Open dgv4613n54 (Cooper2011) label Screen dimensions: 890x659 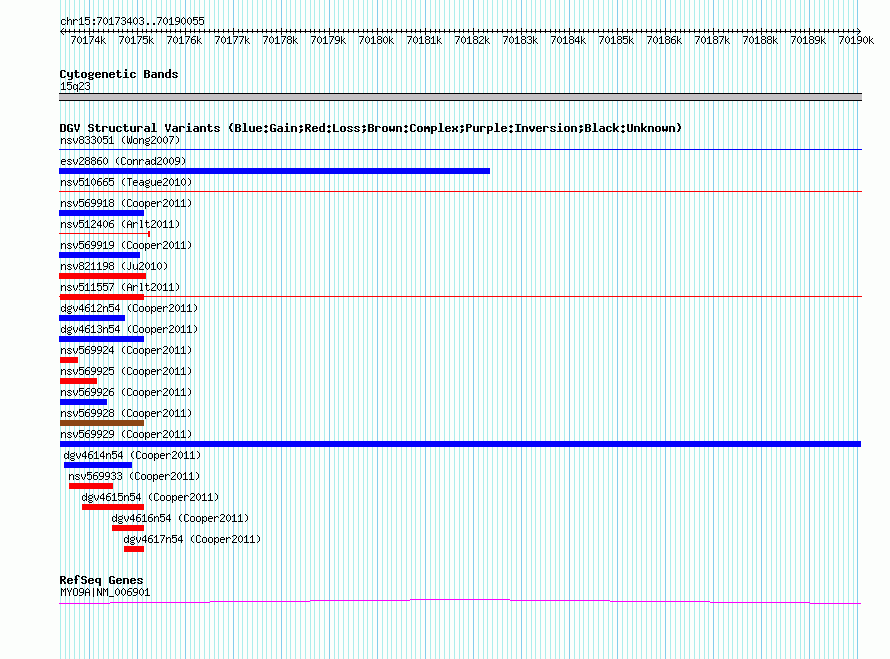[129, 329]
